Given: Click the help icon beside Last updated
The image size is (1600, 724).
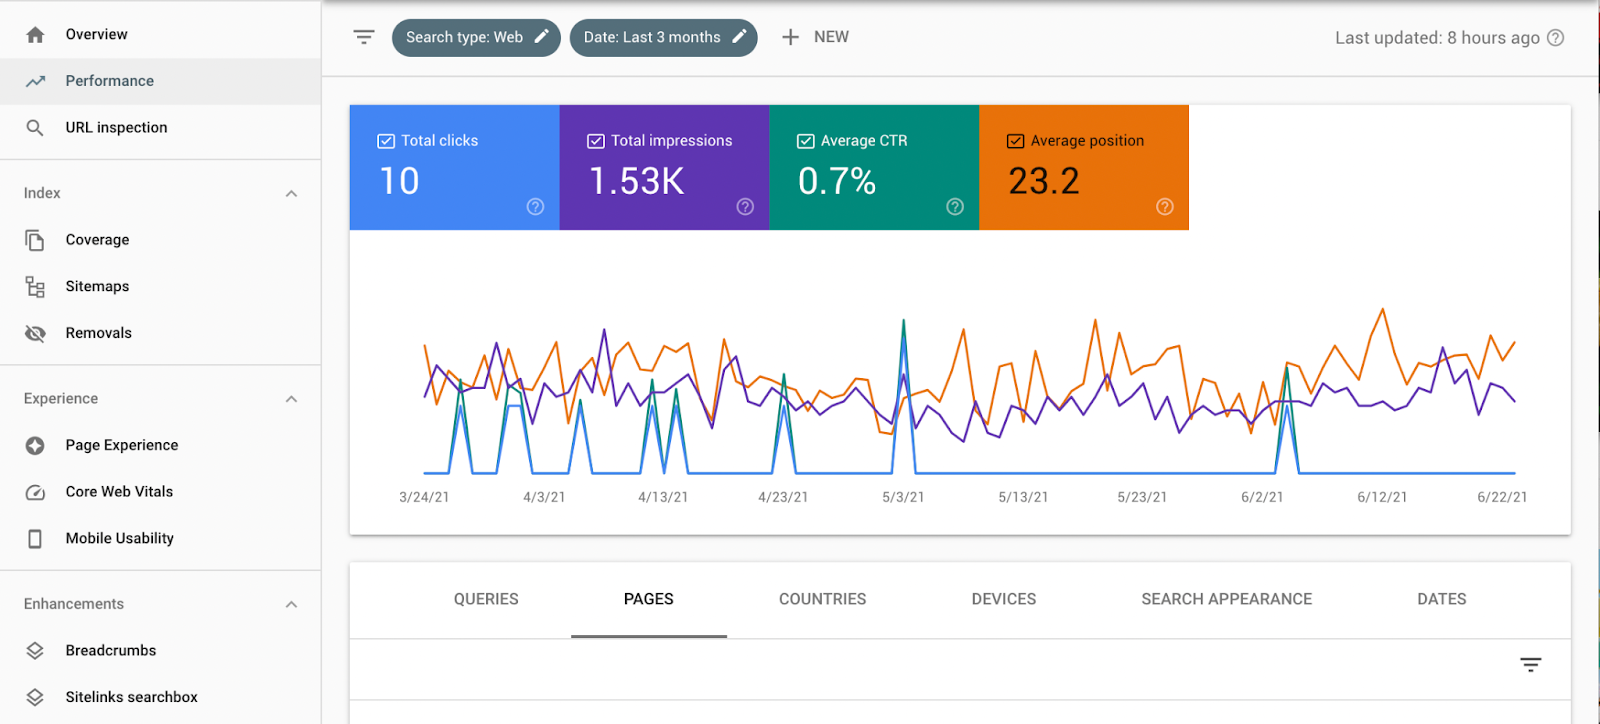Looking at the screenshot, I should 1556,38.
